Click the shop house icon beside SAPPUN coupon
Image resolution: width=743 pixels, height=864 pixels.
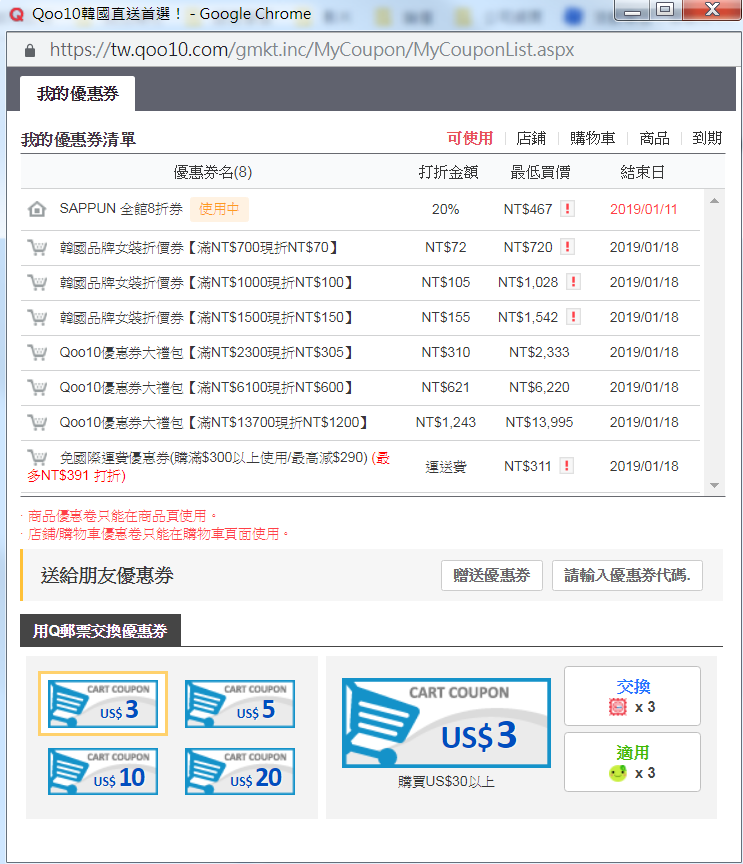tap(37, 209)
